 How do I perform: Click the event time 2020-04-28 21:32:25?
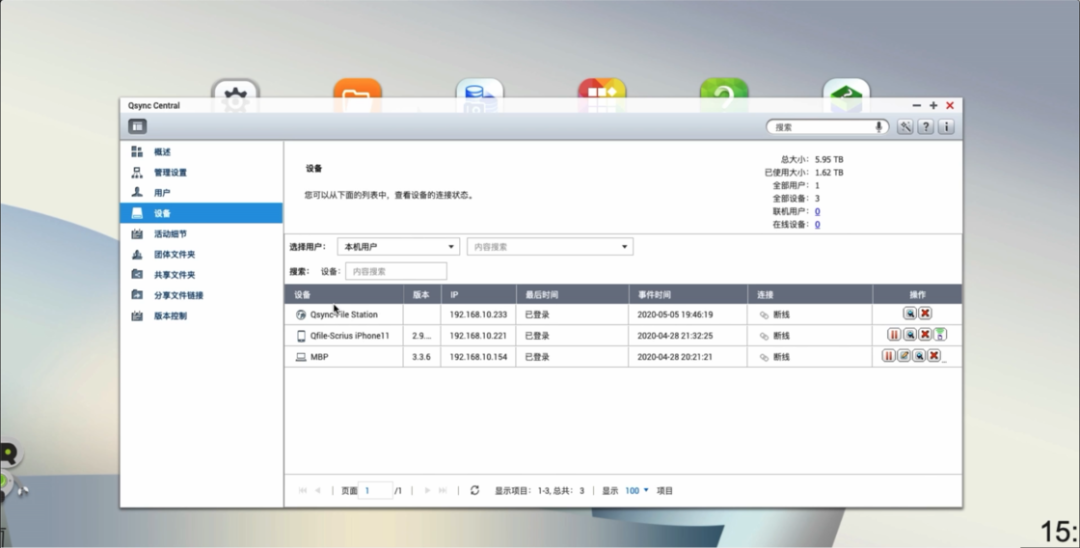pos(675,336)
